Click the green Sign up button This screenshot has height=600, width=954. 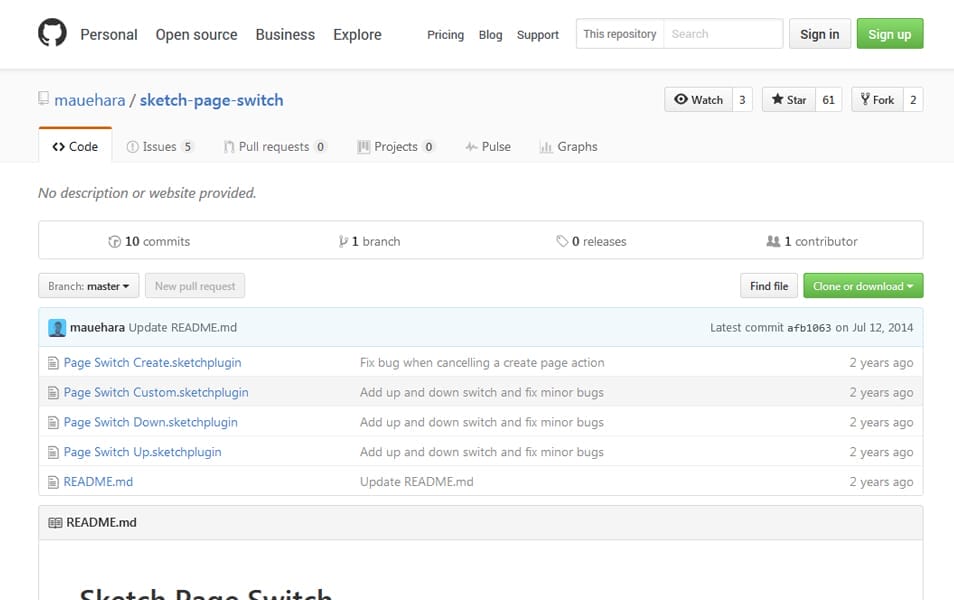point(889,34)
